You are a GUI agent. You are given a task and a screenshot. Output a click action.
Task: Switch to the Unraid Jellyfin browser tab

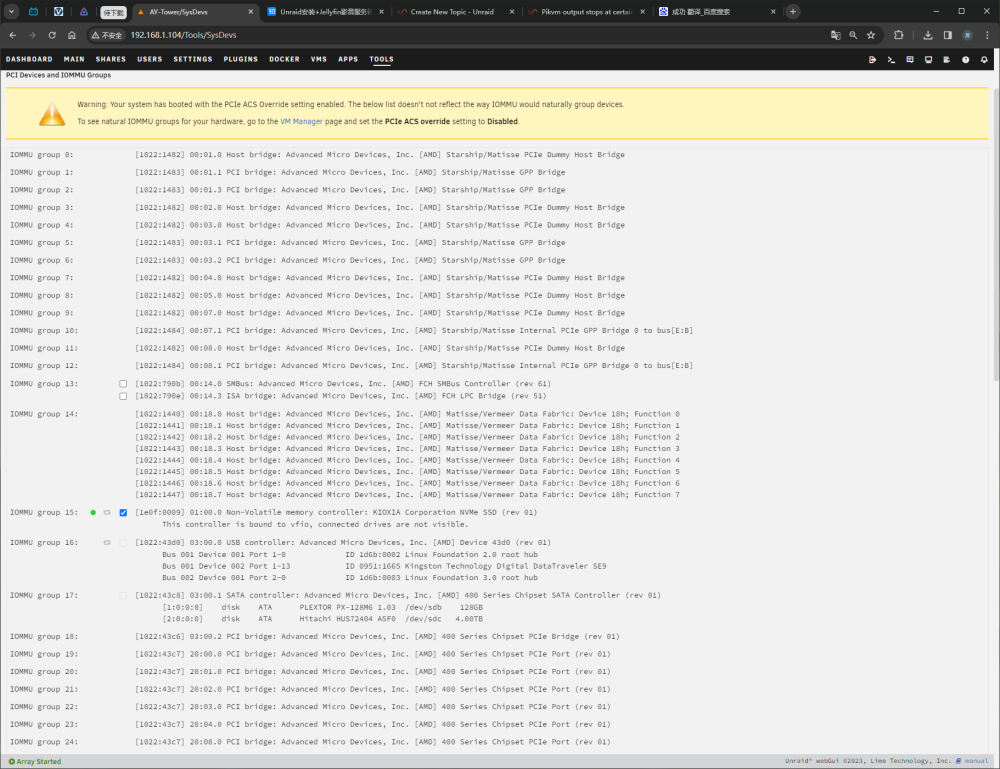(x=325, y=11)
